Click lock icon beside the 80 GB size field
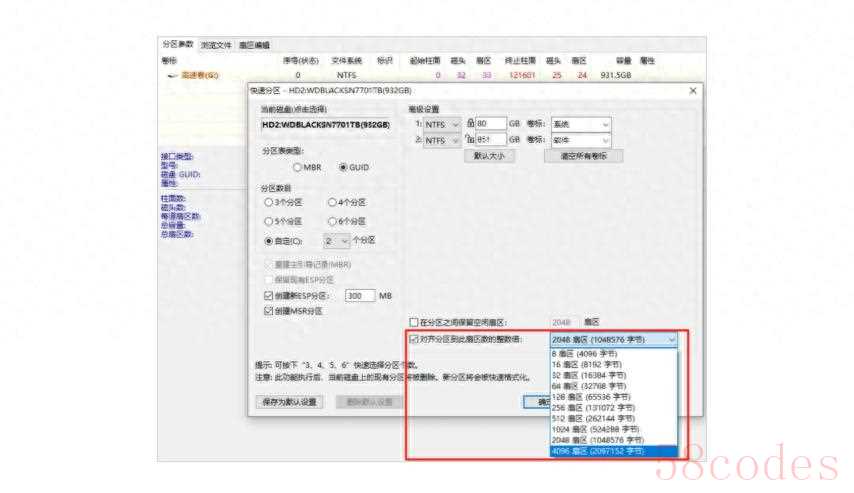854x493 pixels. [x=471, y=124]
